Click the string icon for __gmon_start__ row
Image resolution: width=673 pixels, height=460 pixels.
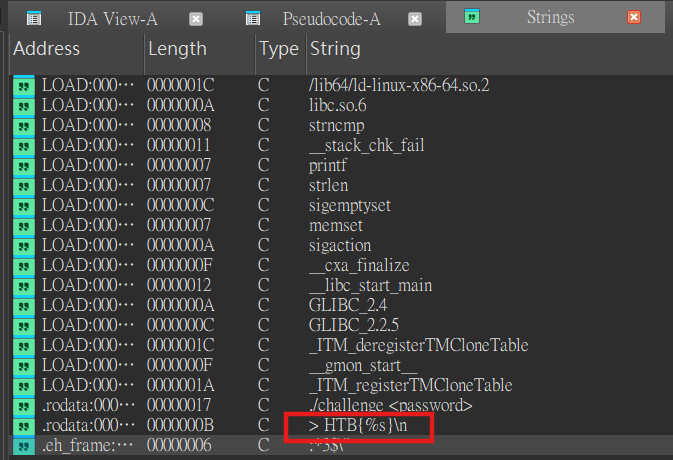click(x=24, y=365)
